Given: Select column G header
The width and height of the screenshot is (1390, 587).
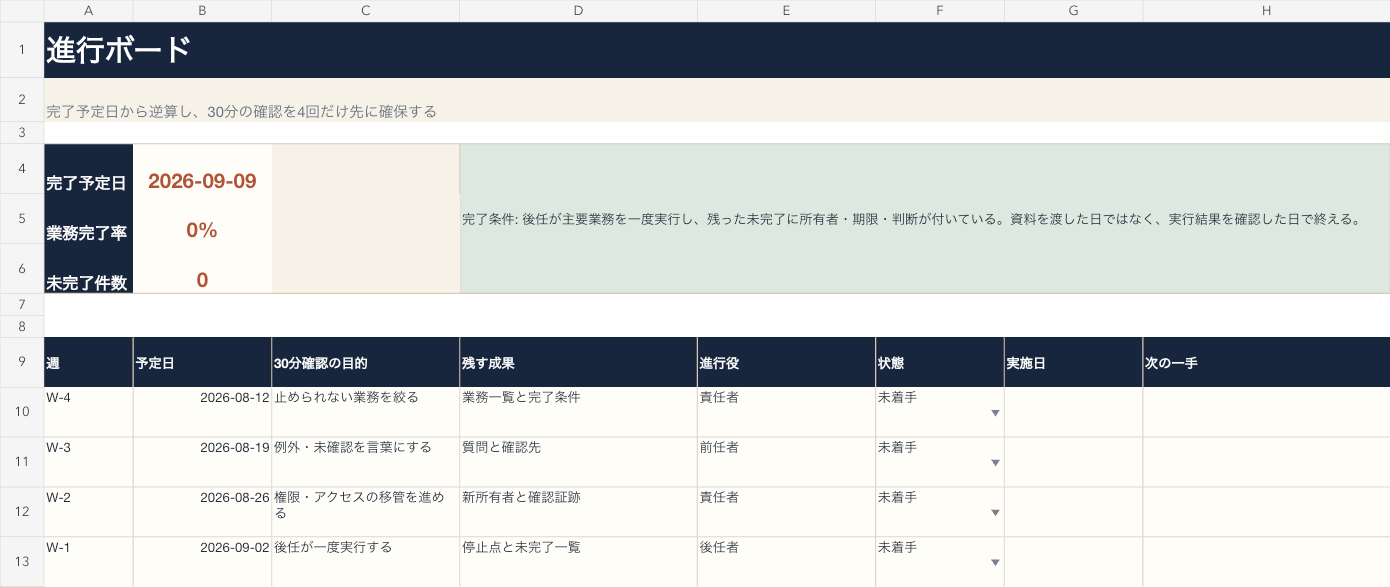Looking at the screenshot, I should point(1074,10).
